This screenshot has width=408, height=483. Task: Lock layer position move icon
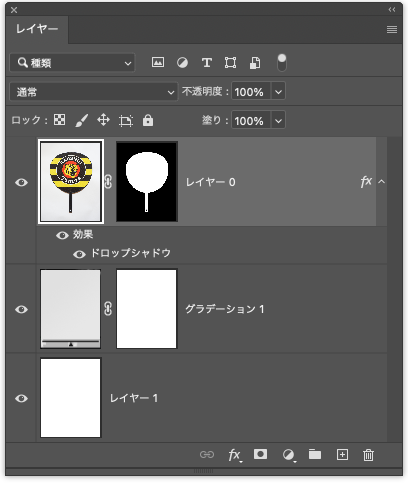(x=103, y=120)
